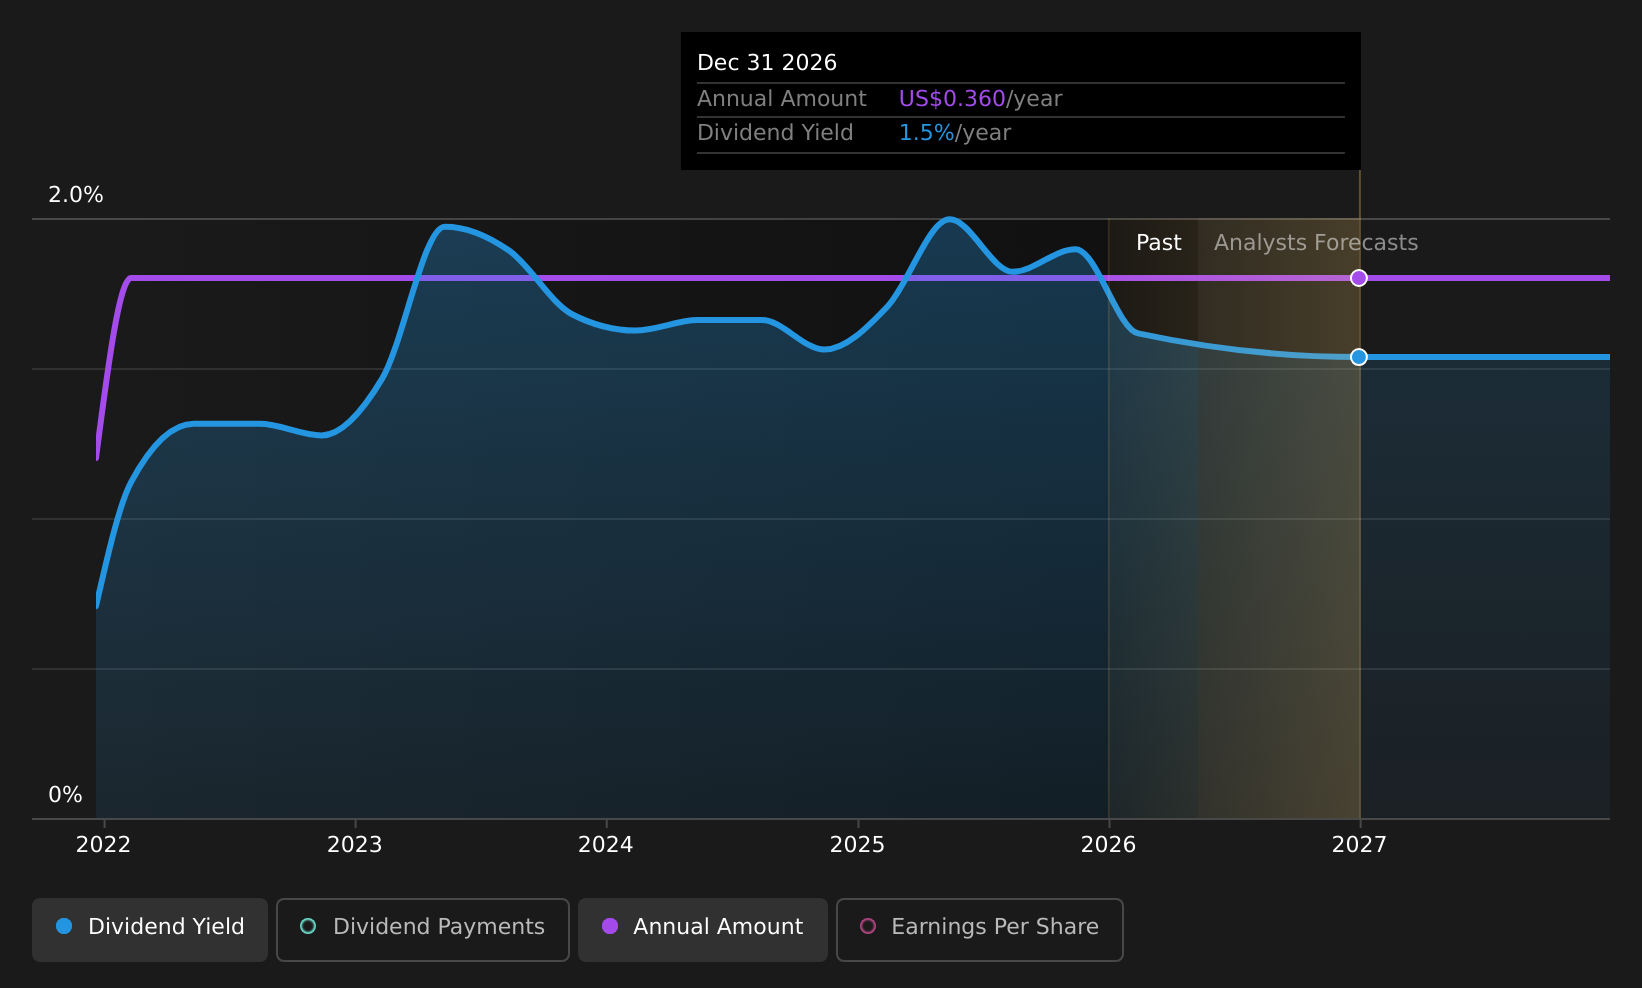The height and width of the screenshot is (988, 1642).
Task: Click the 1.5%/year tooltip value
Action: click(955, 133)
